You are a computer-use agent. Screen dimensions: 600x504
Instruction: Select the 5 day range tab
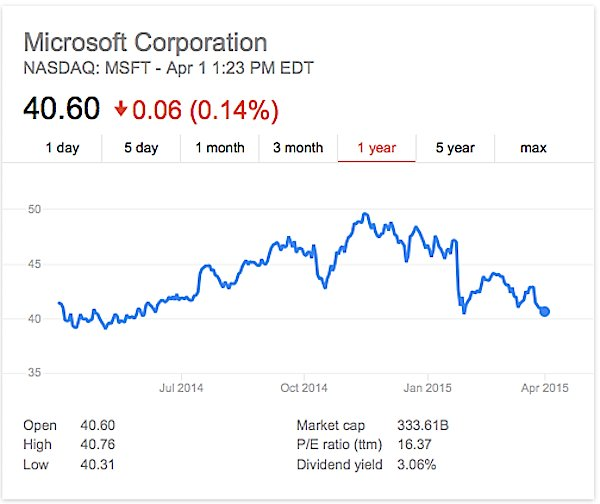tap(141, 148)
